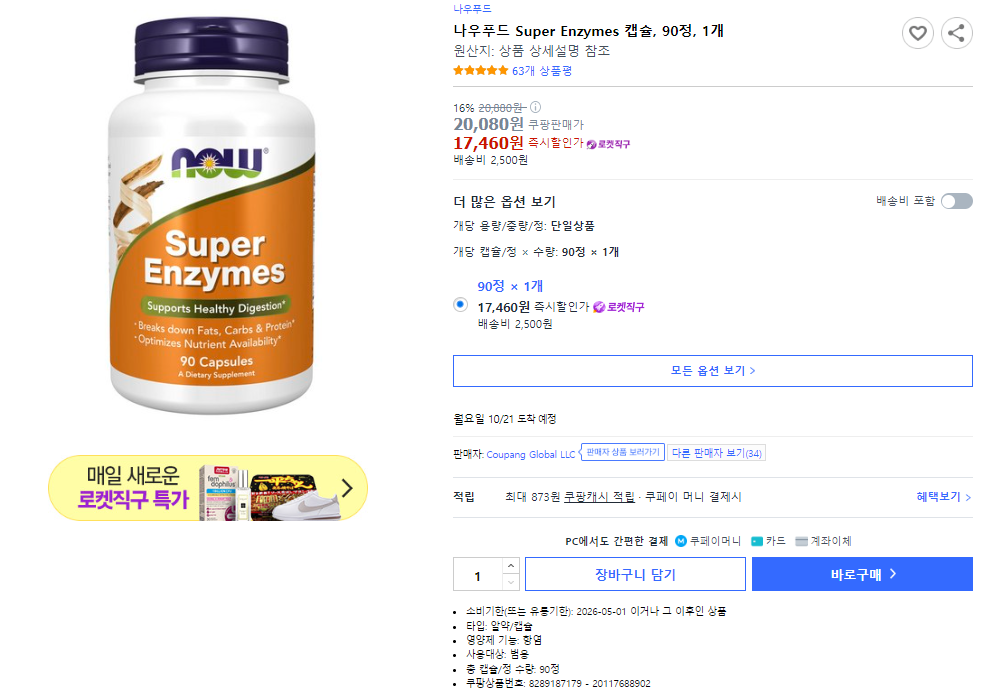Select the 90정 × 1개 option
The height and width of the screenshot is (697, 981).
460,304
